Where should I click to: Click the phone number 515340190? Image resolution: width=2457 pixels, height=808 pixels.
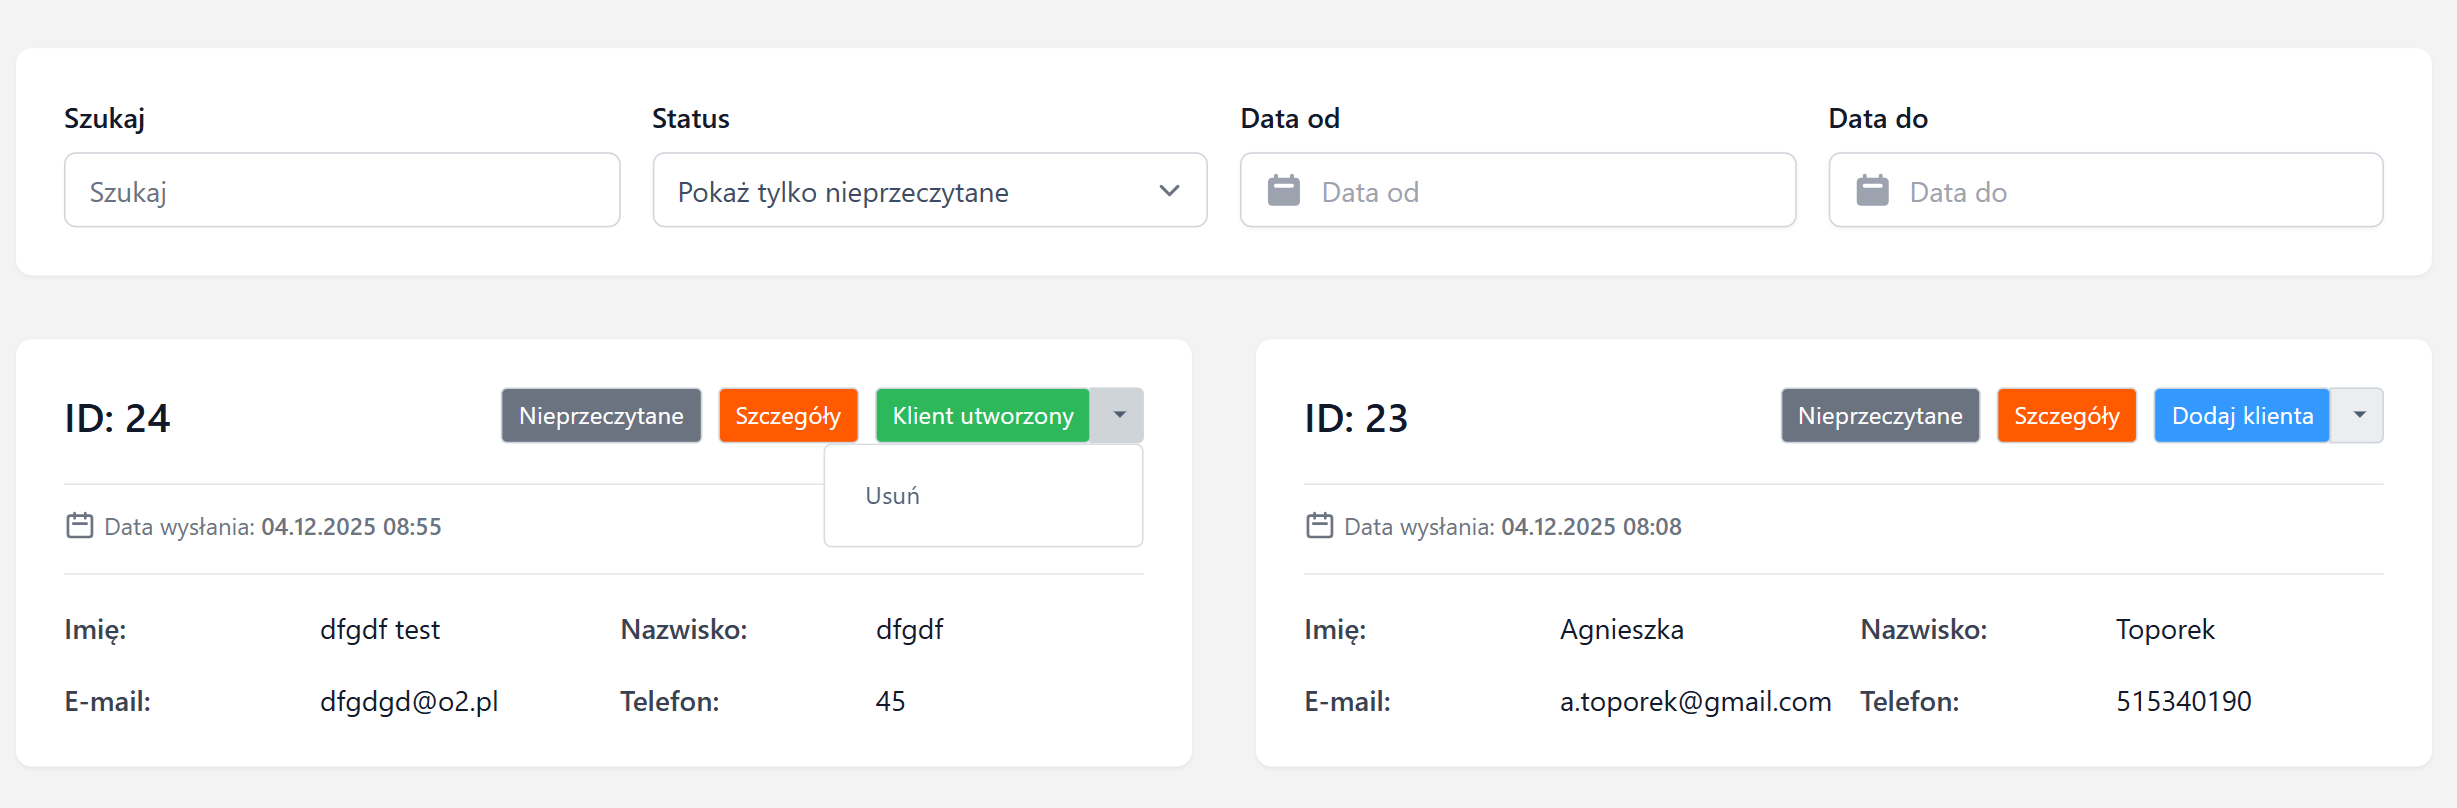pyautogui.click(x=2183, y=702)
